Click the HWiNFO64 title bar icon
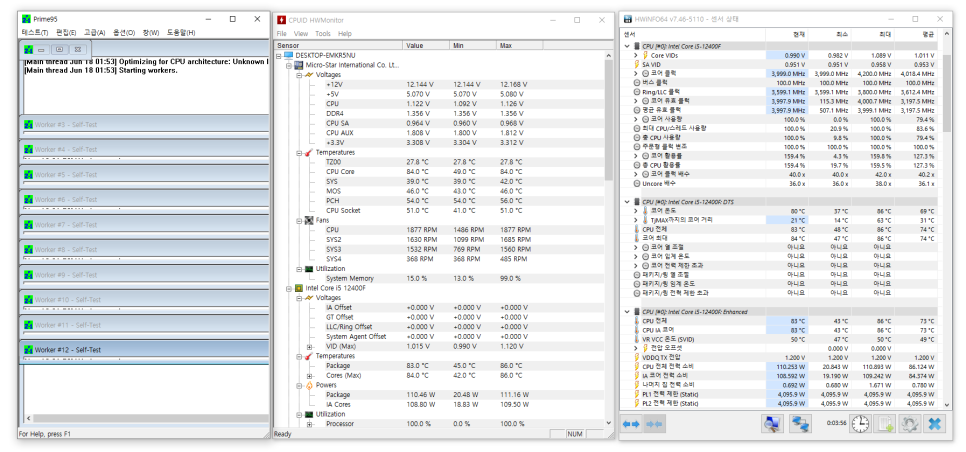The image size is (966, 452). tap(628, 19)
